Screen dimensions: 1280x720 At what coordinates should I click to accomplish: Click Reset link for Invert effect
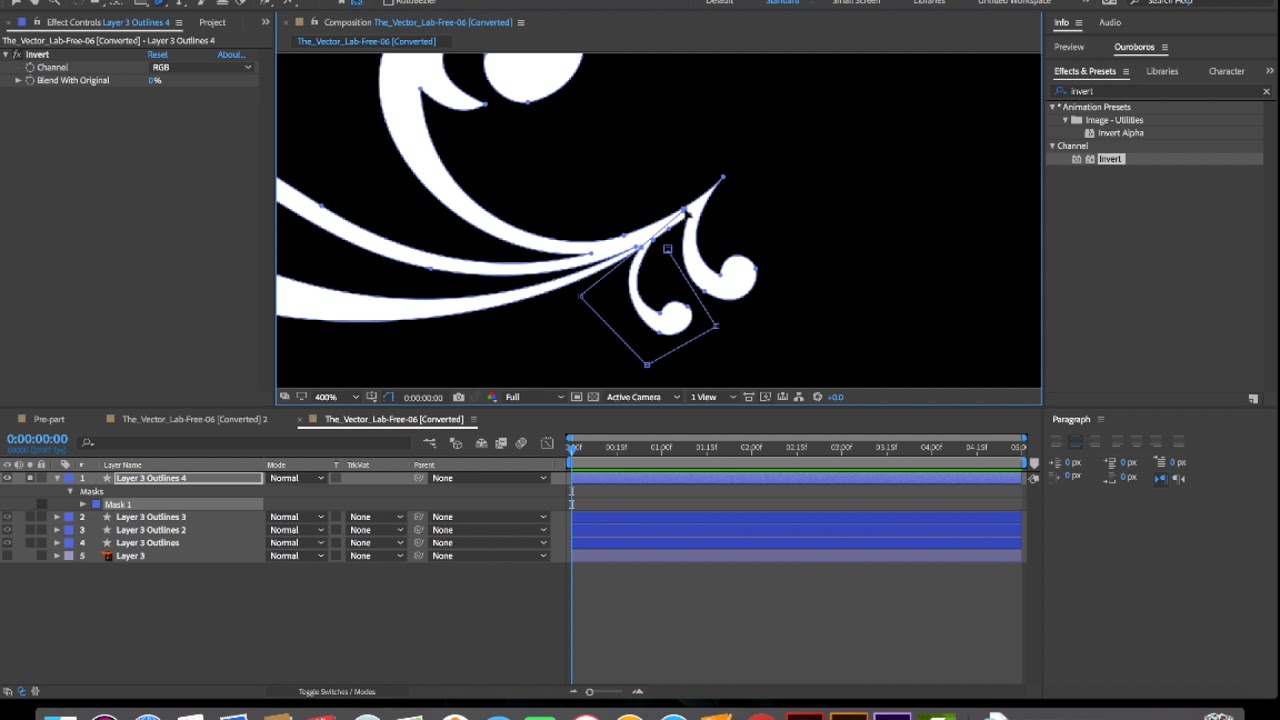pos(158,54)
